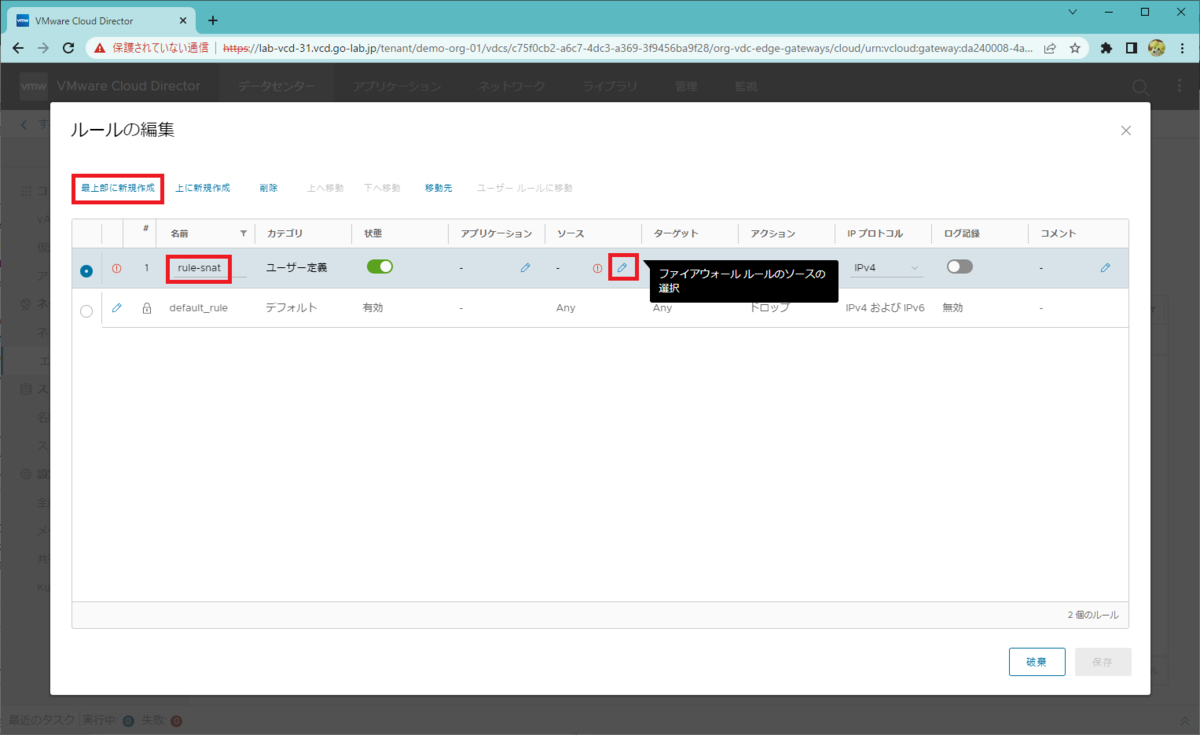Screen dimensions: 1200x735
Task: Click the default_rule name cell
Action: point(198,308)
